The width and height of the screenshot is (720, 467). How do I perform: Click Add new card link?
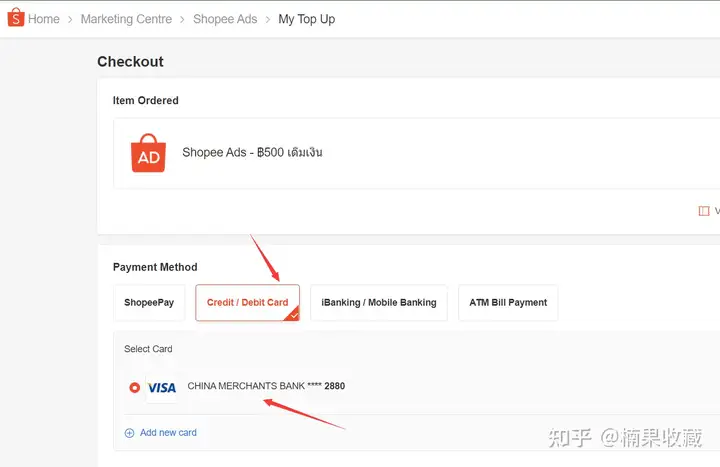(168, 433)
